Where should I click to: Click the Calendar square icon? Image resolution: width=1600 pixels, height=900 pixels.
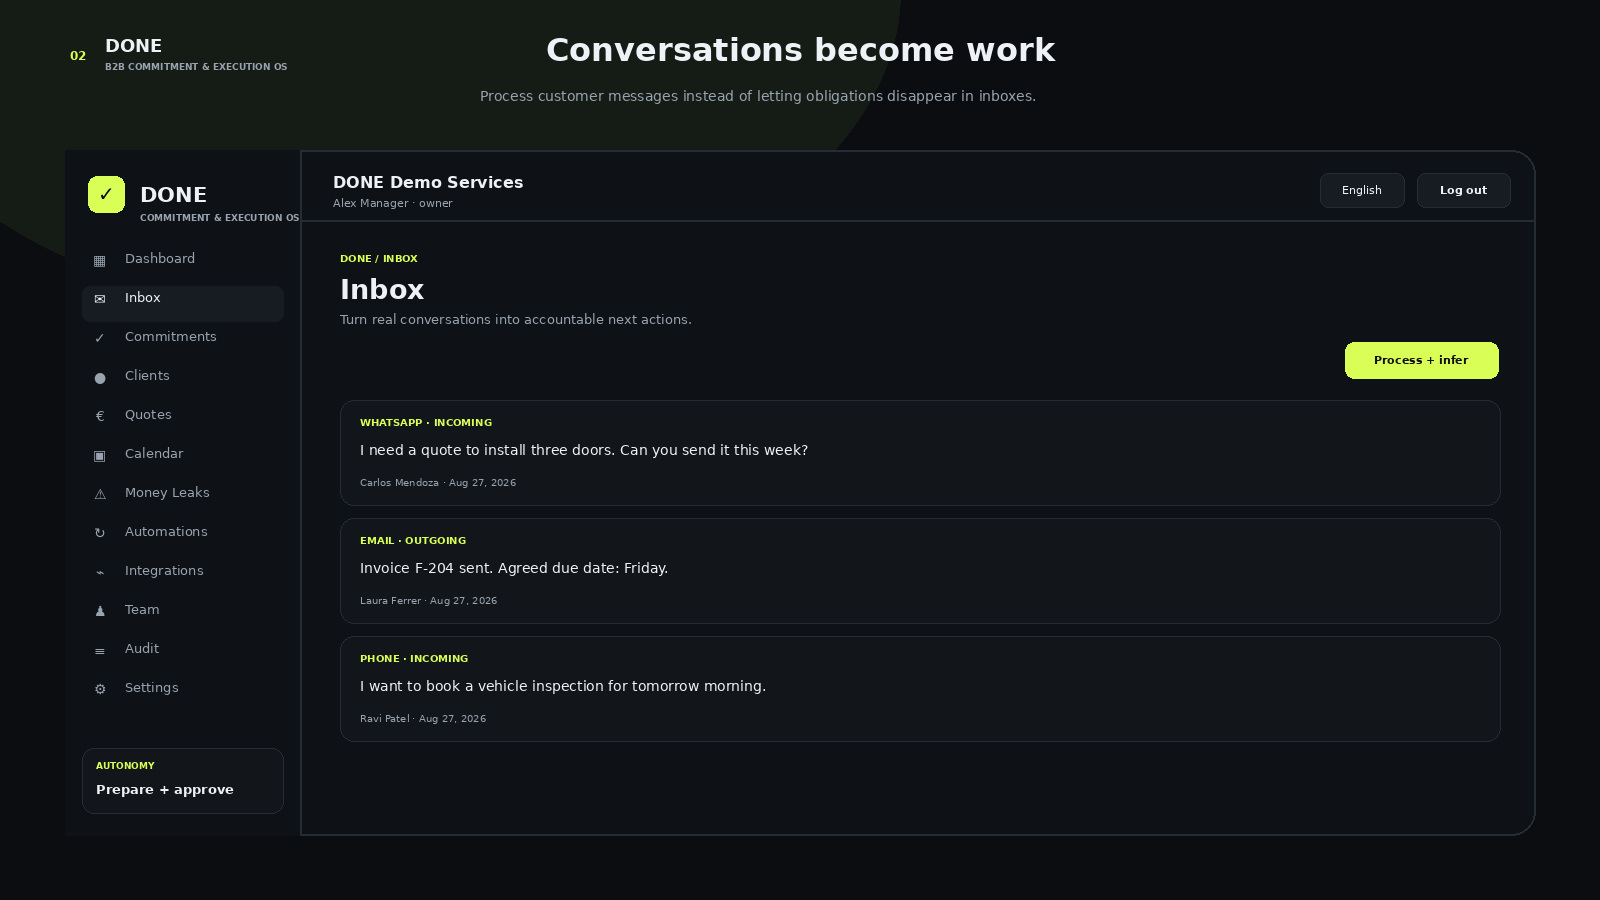click(100, 455)
